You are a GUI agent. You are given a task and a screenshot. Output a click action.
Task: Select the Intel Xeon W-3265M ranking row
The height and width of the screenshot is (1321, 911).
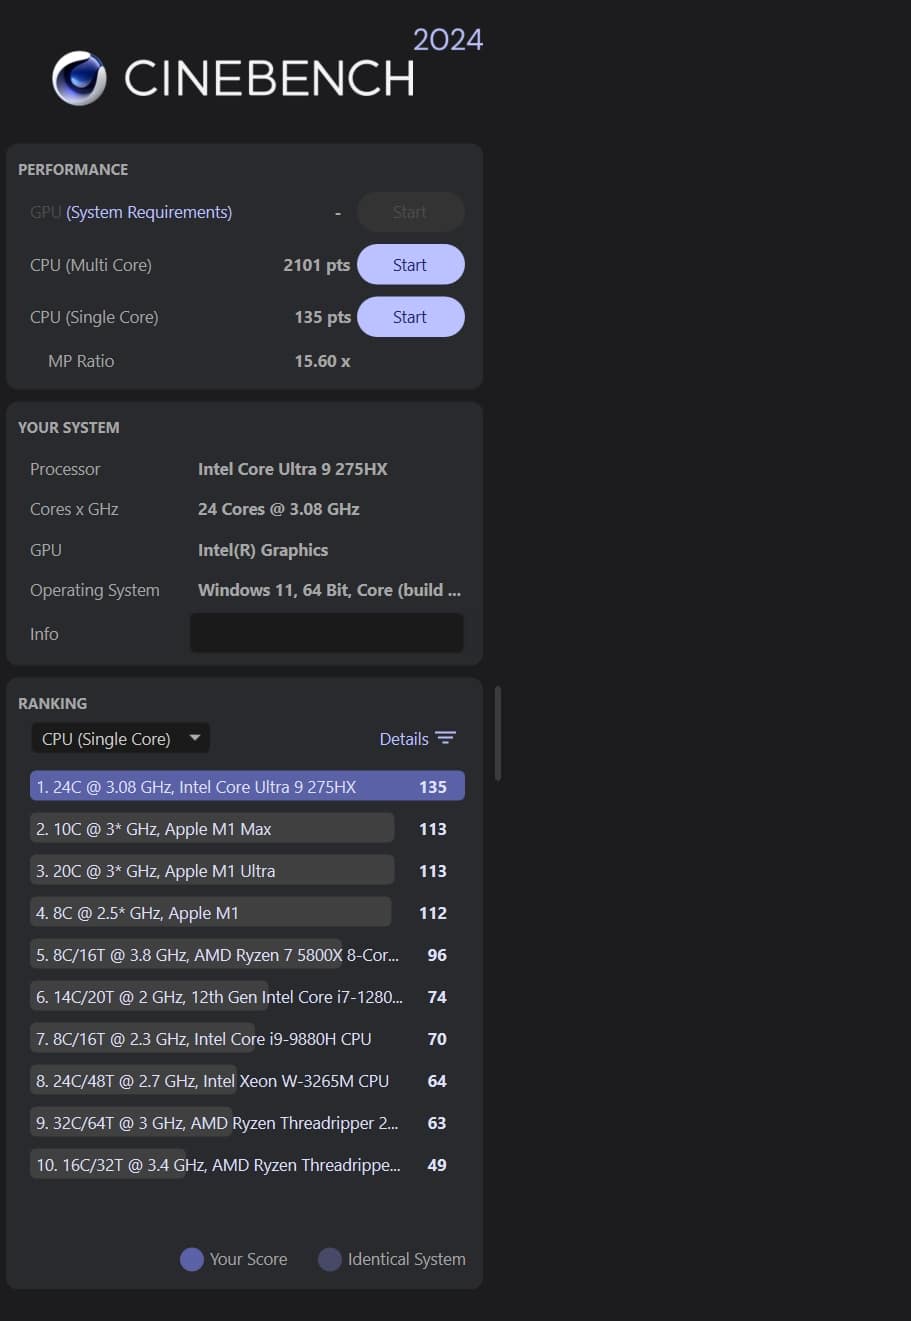point(212,1081)
